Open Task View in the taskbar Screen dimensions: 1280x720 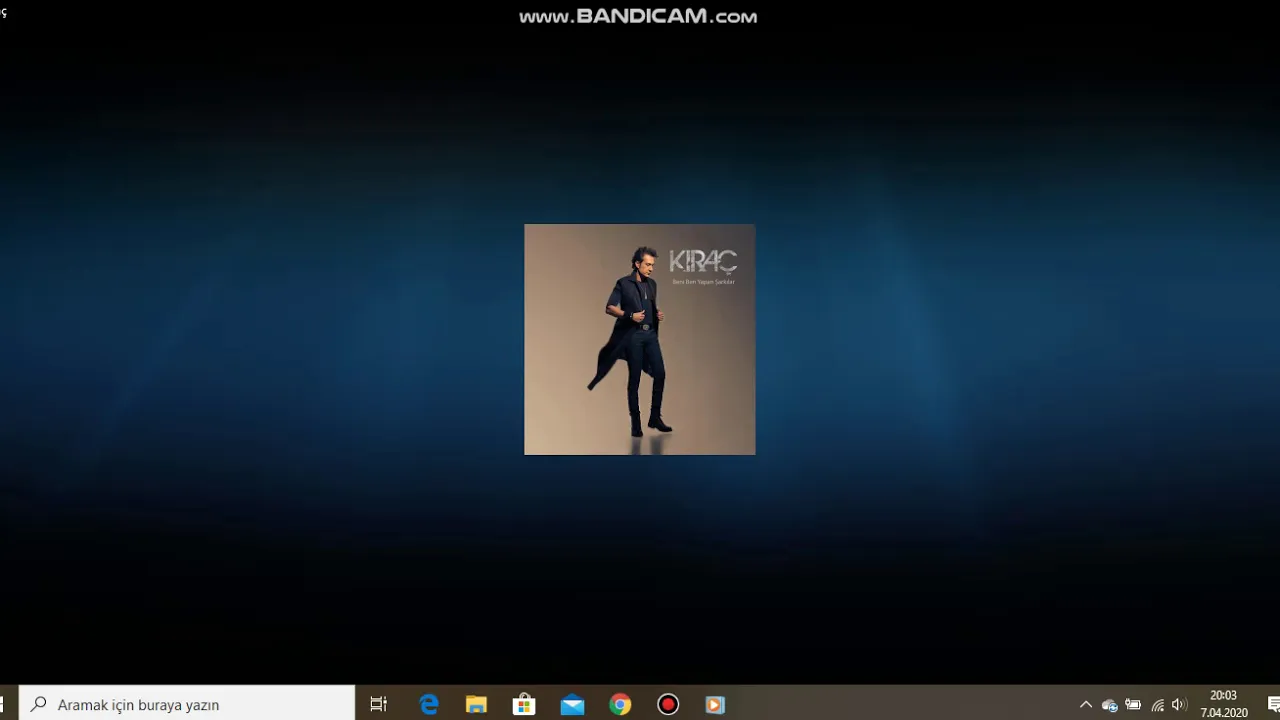[x=379, y=704]
